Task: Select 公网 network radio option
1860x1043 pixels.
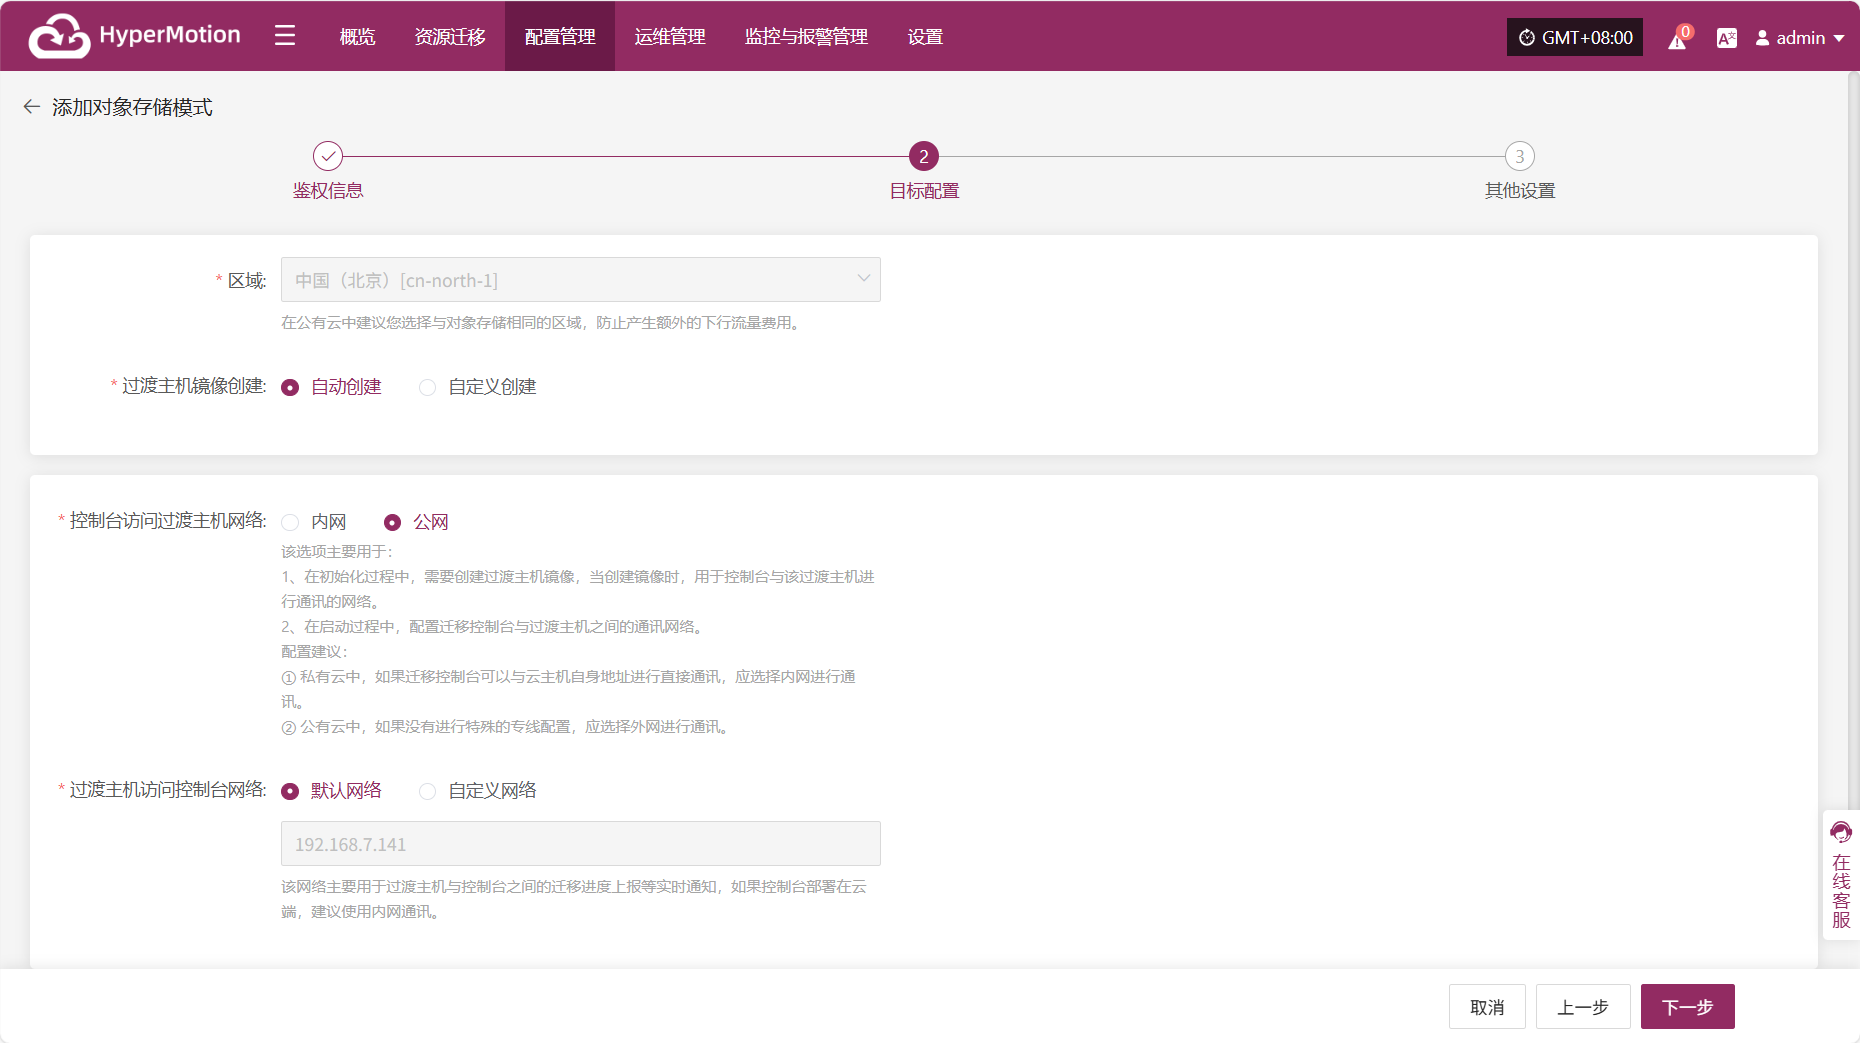Action: 417,522
